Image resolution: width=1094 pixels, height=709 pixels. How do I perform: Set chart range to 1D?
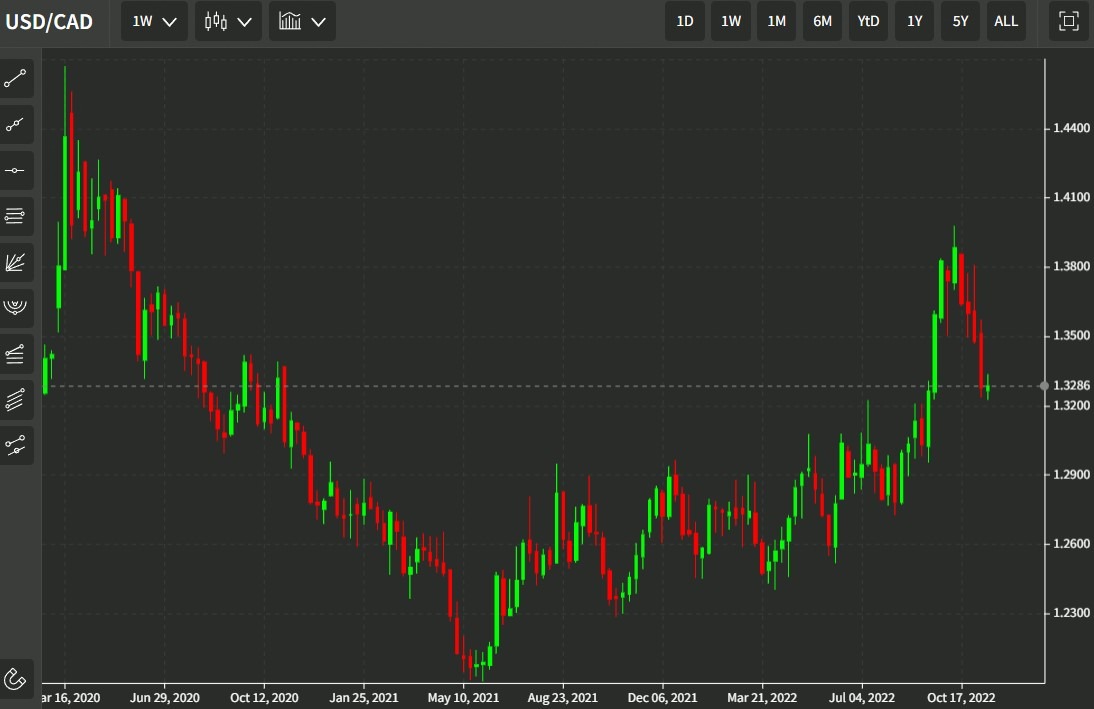pos(684,21)
